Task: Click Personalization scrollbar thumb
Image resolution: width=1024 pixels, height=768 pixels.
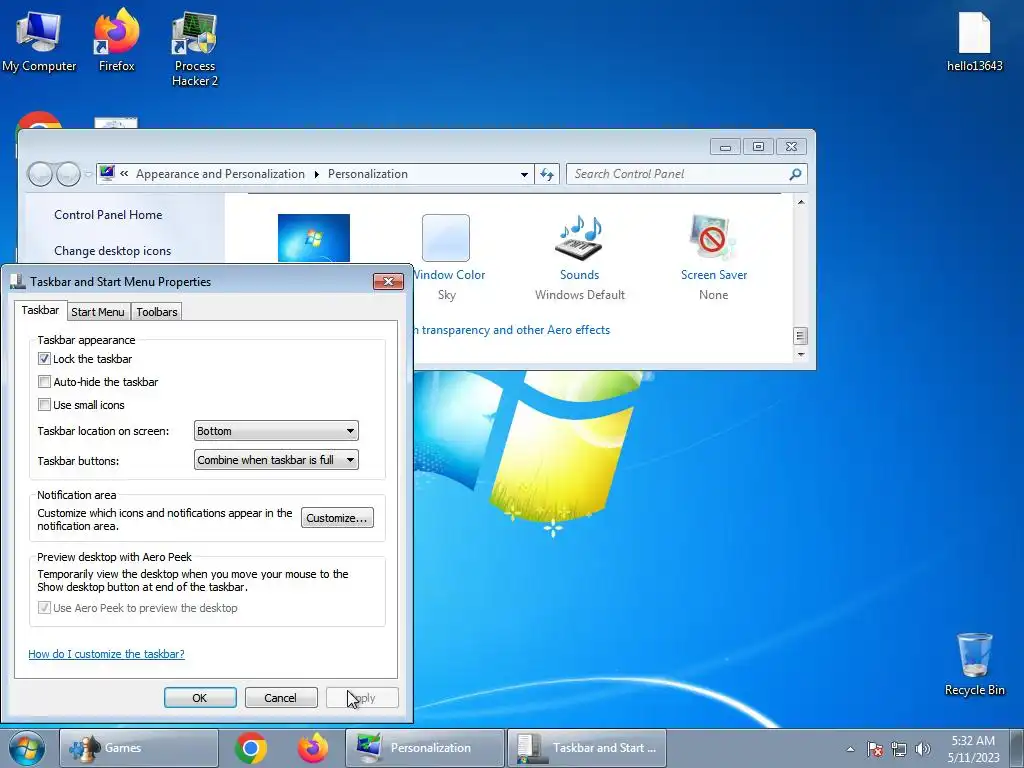Action: pos(801,336)
